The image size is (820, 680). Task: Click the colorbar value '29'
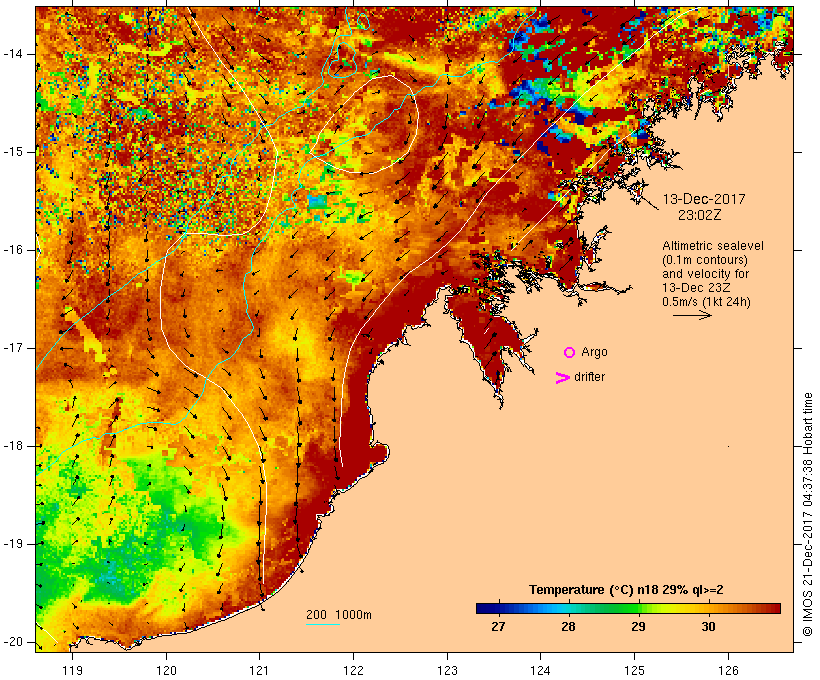click(639, 627)
